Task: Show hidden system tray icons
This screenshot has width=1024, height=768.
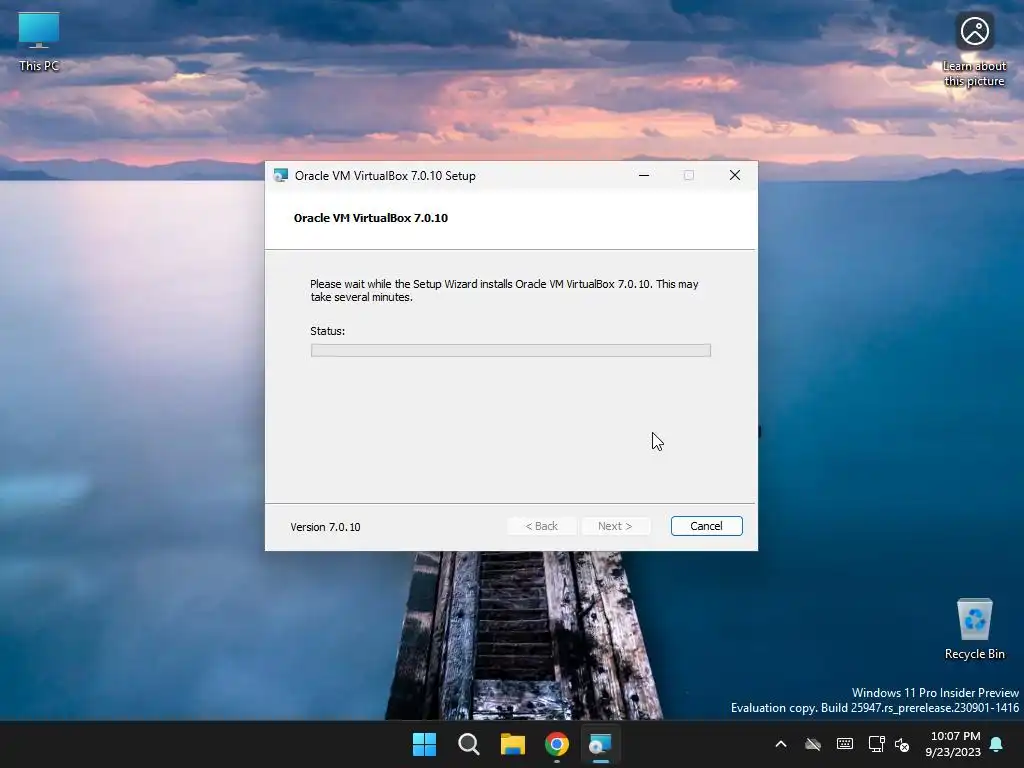Action: point(780,744)
